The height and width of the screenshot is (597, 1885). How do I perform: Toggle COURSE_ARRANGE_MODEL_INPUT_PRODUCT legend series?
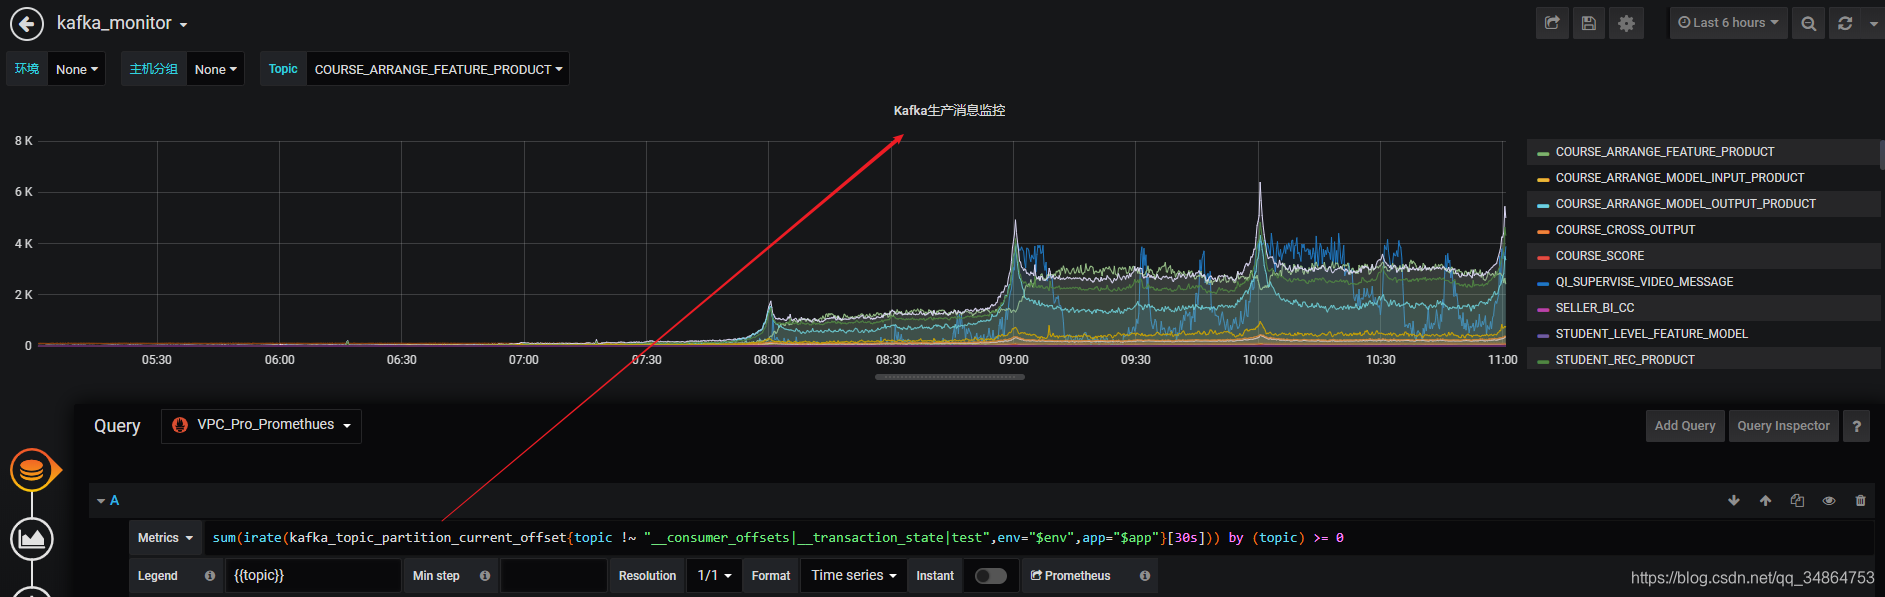pos(1679,178)
